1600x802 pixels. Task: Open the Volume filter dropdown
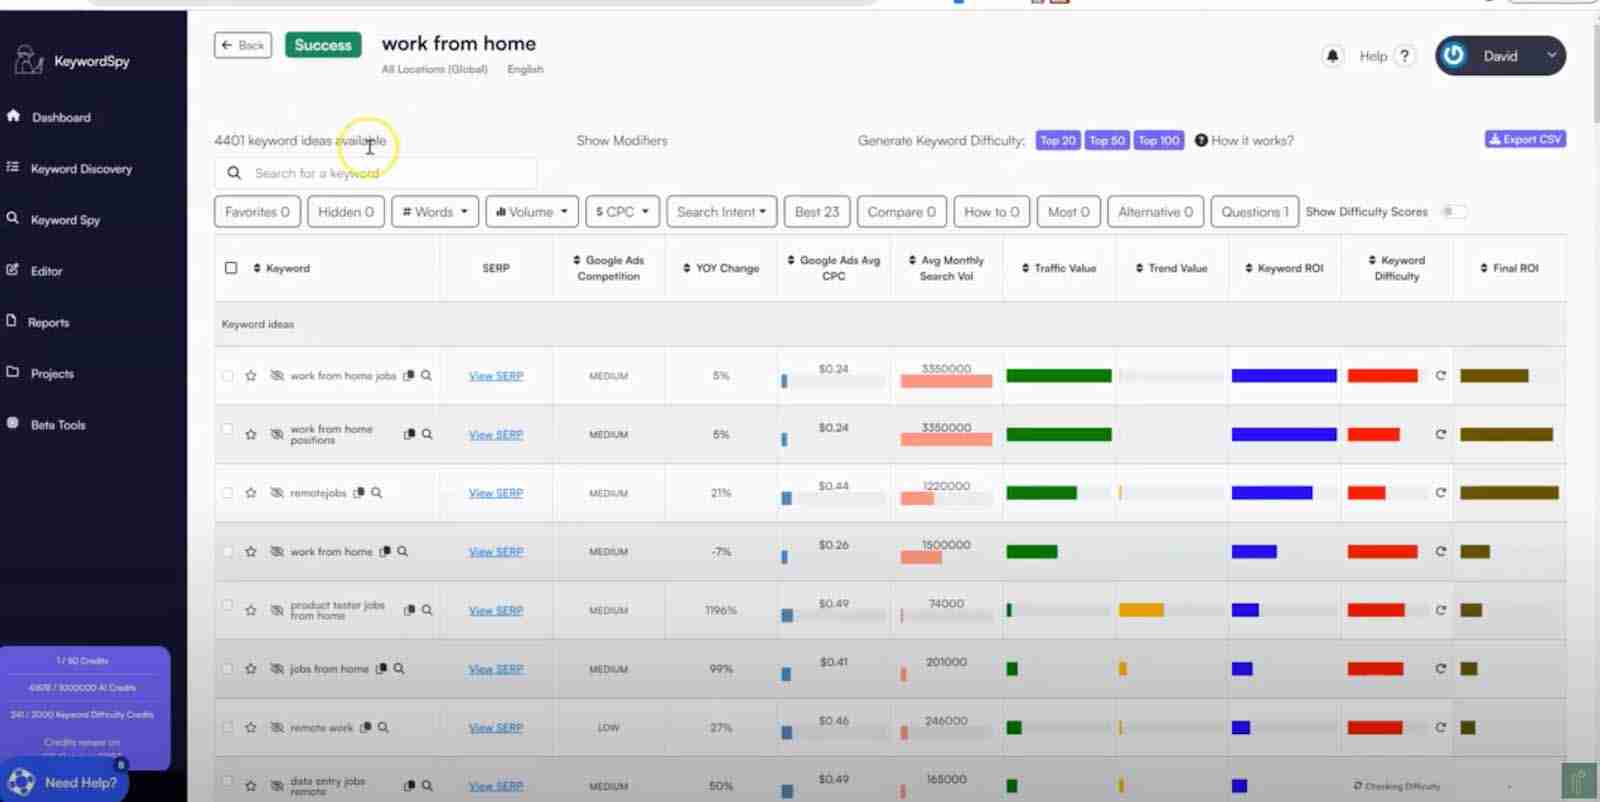point(532,212)
